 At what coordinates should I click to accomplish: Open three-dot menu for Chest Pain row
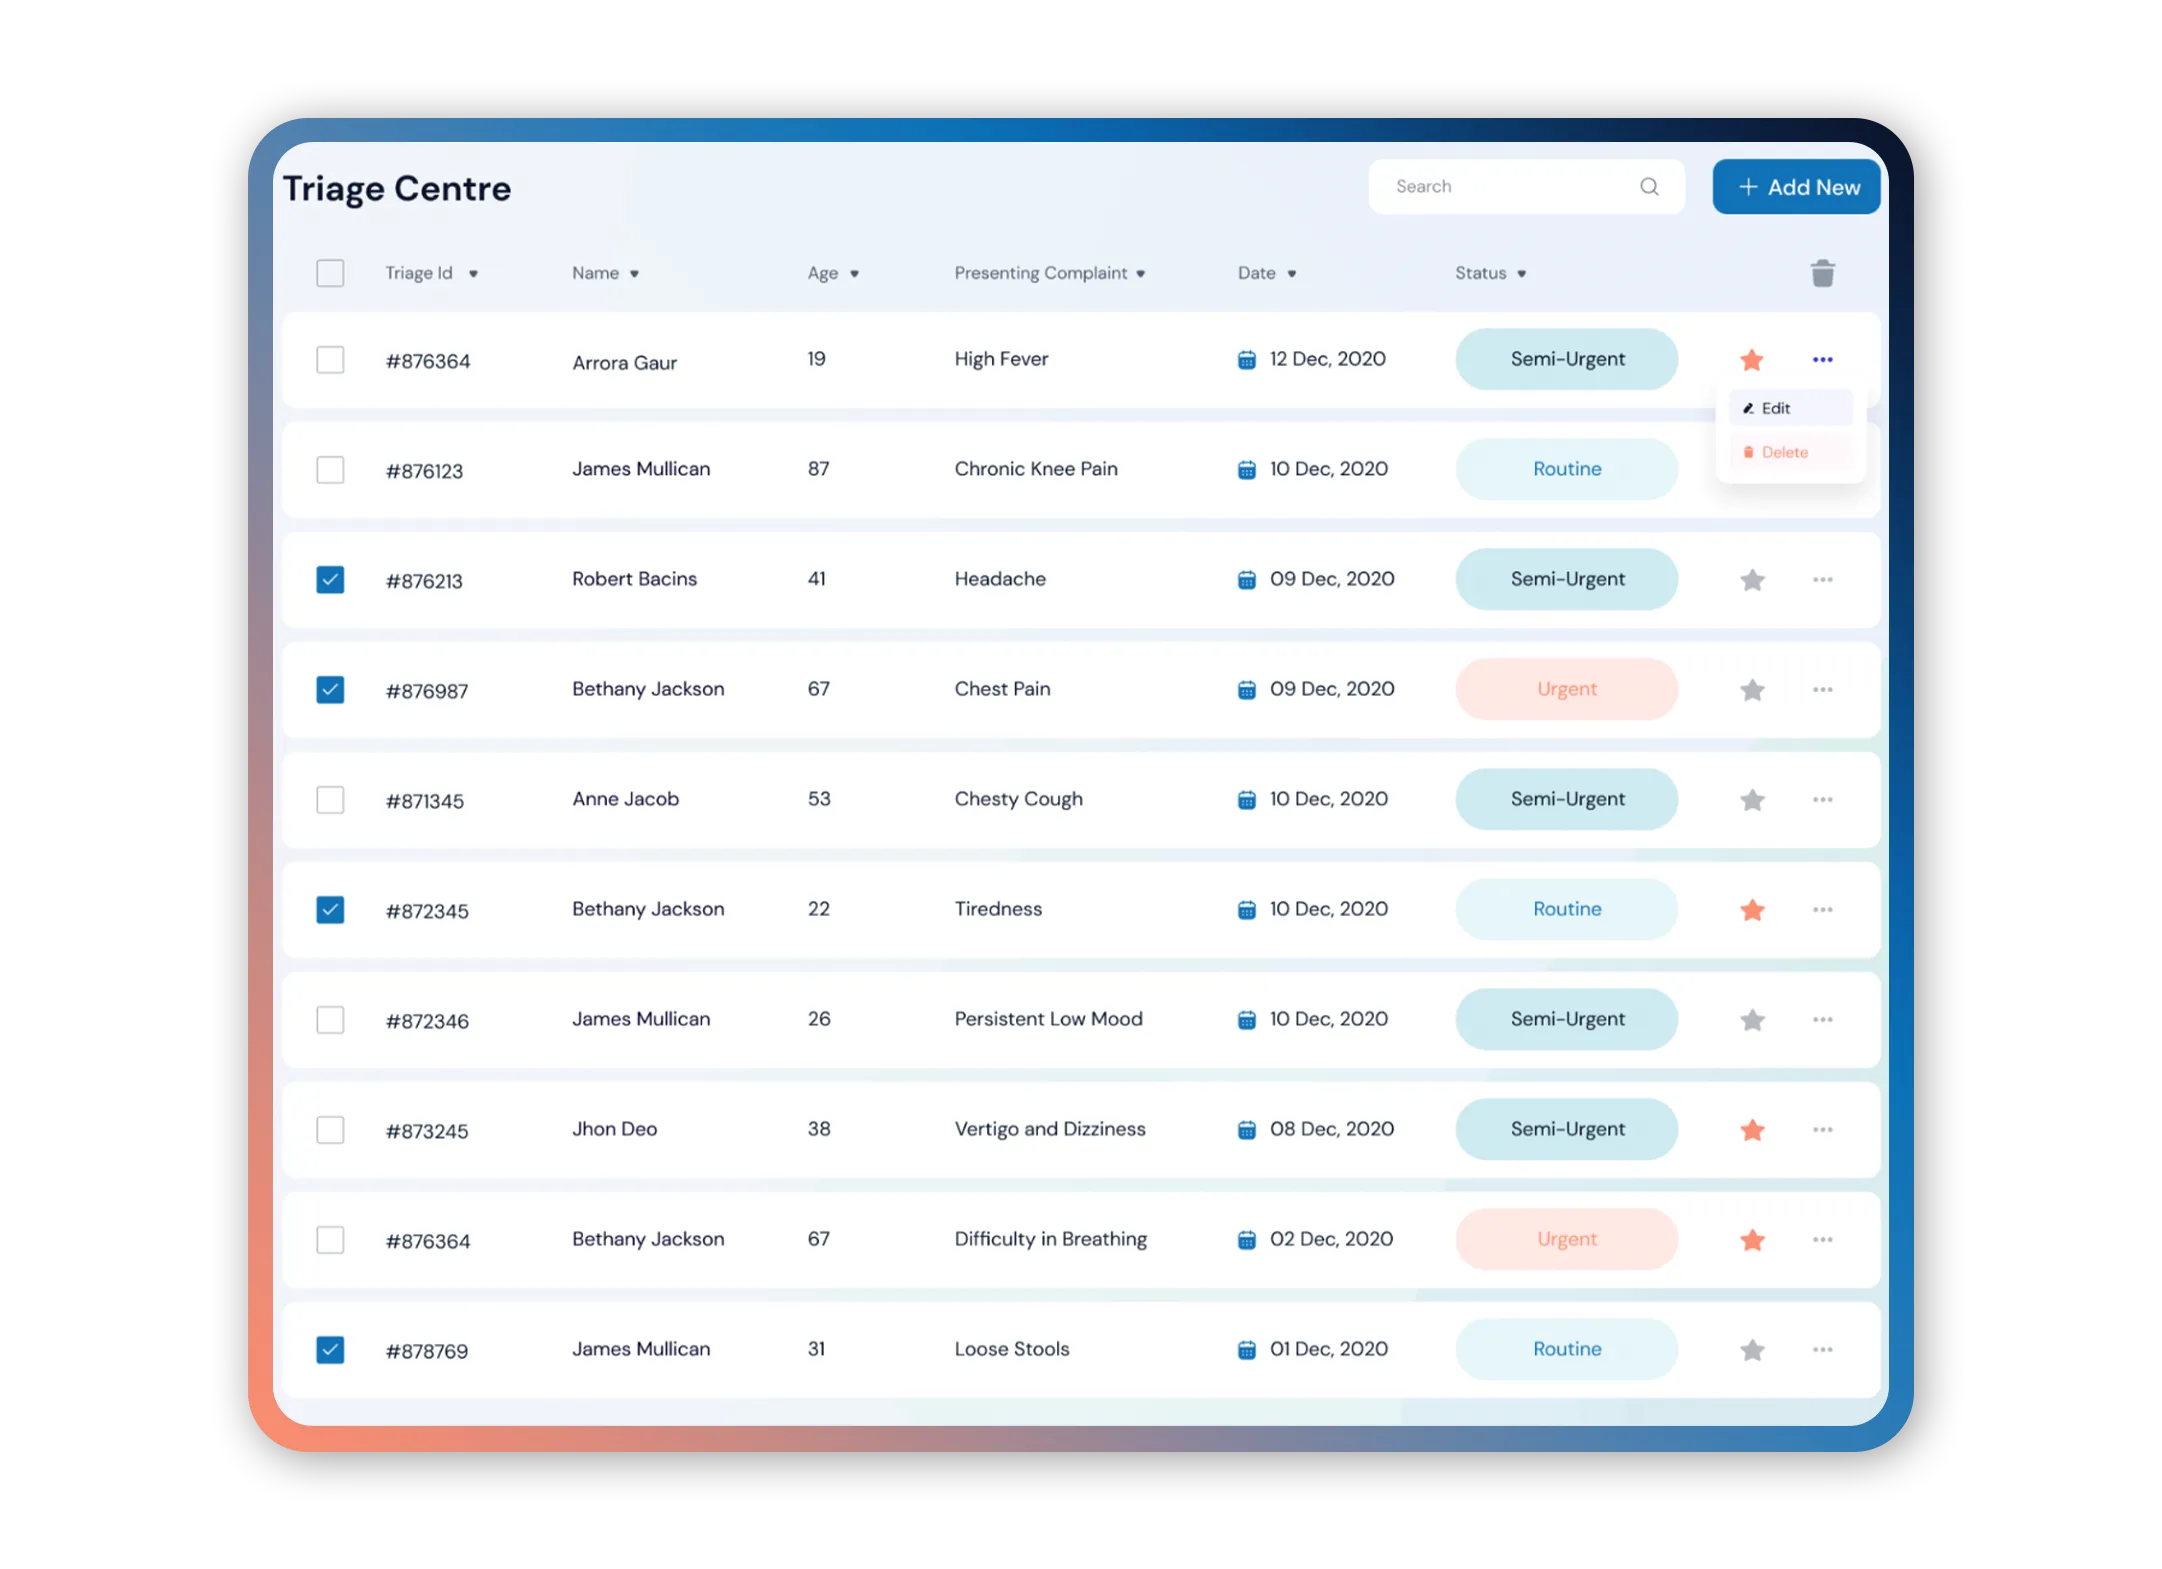[x=1822, y=690]
